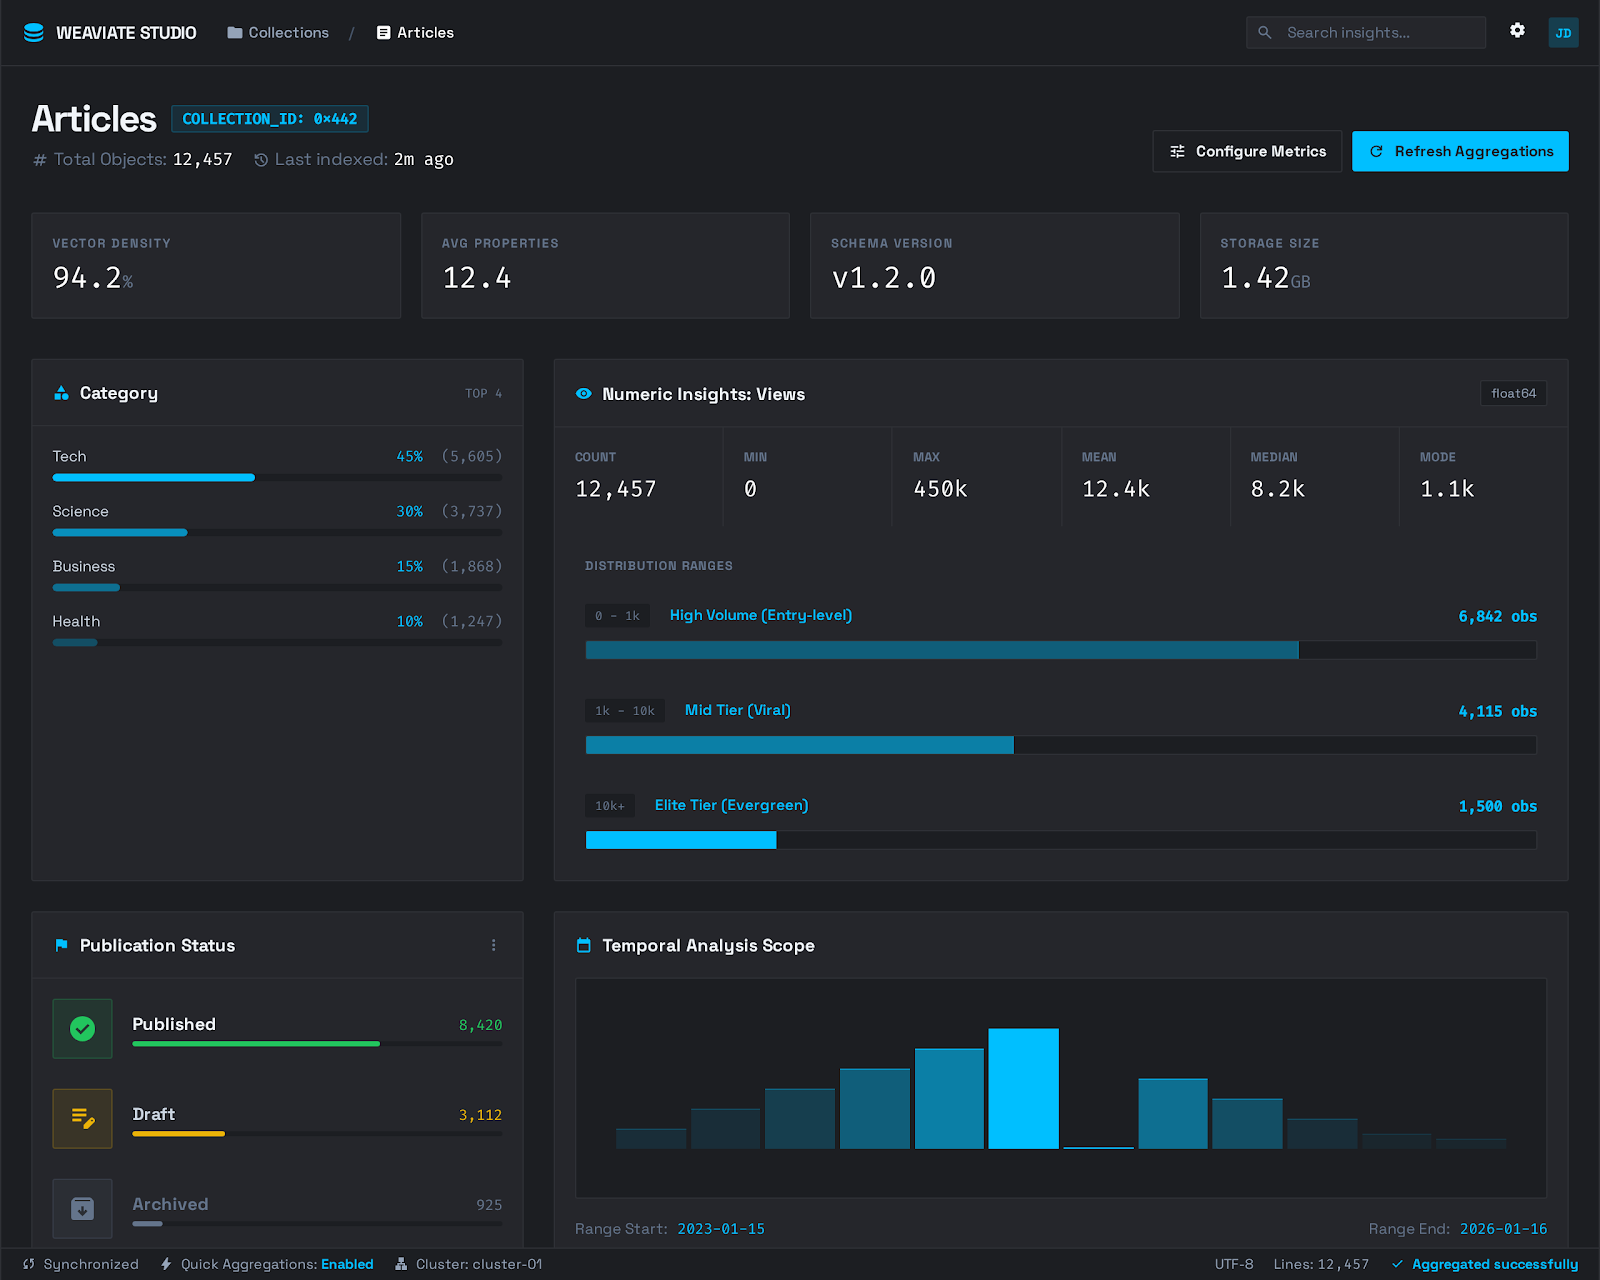Click the Vector Density 94.2% card
1600x1280 pixels.
[x=216, y=265]
